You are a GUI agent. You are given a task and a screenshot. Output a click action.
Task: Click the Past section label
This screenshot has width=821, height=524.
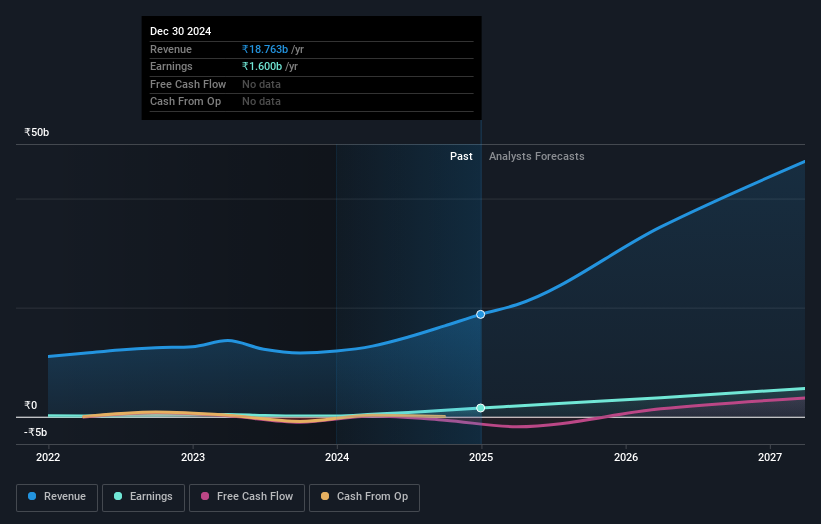coord(461,156)
